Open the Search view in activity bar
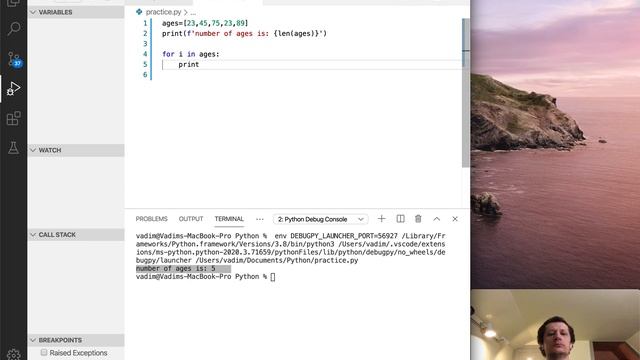Screen dimensions: 640x360 click(13, 29)
